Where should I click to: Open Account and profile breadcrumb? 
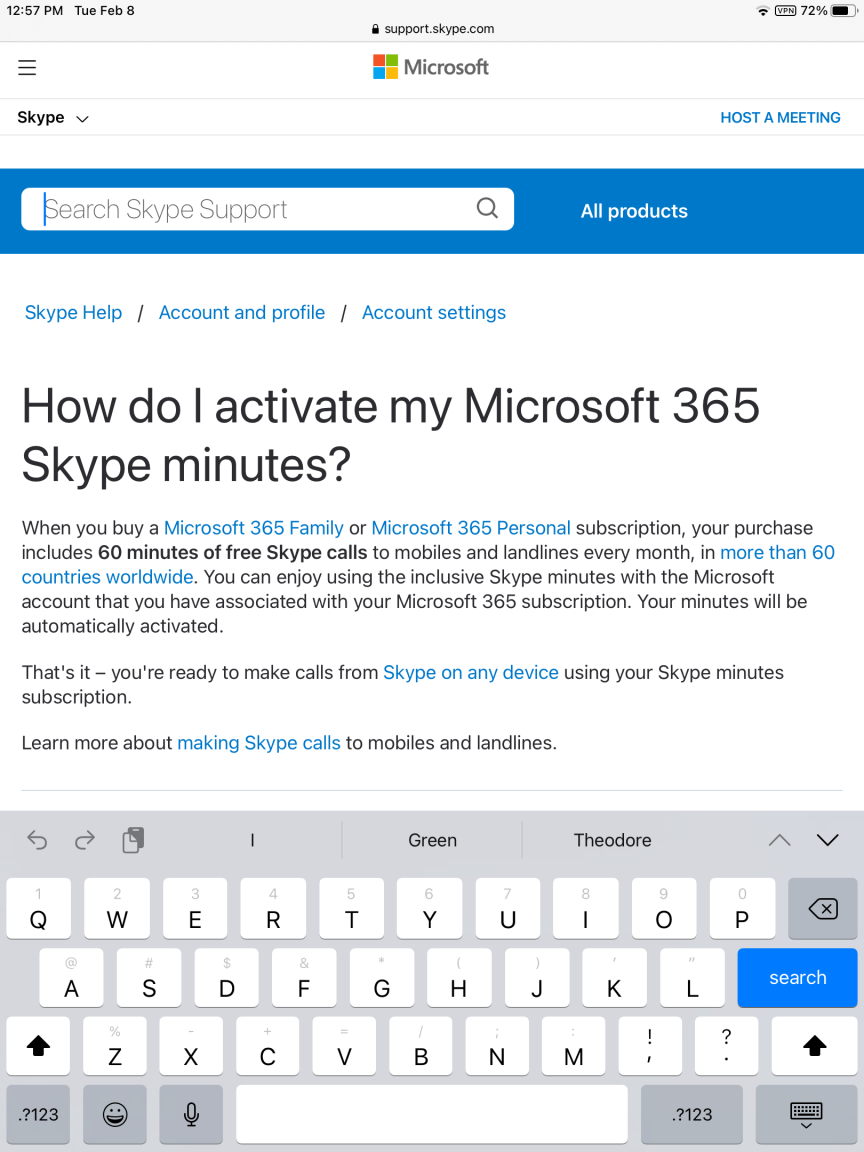point(242,312)
